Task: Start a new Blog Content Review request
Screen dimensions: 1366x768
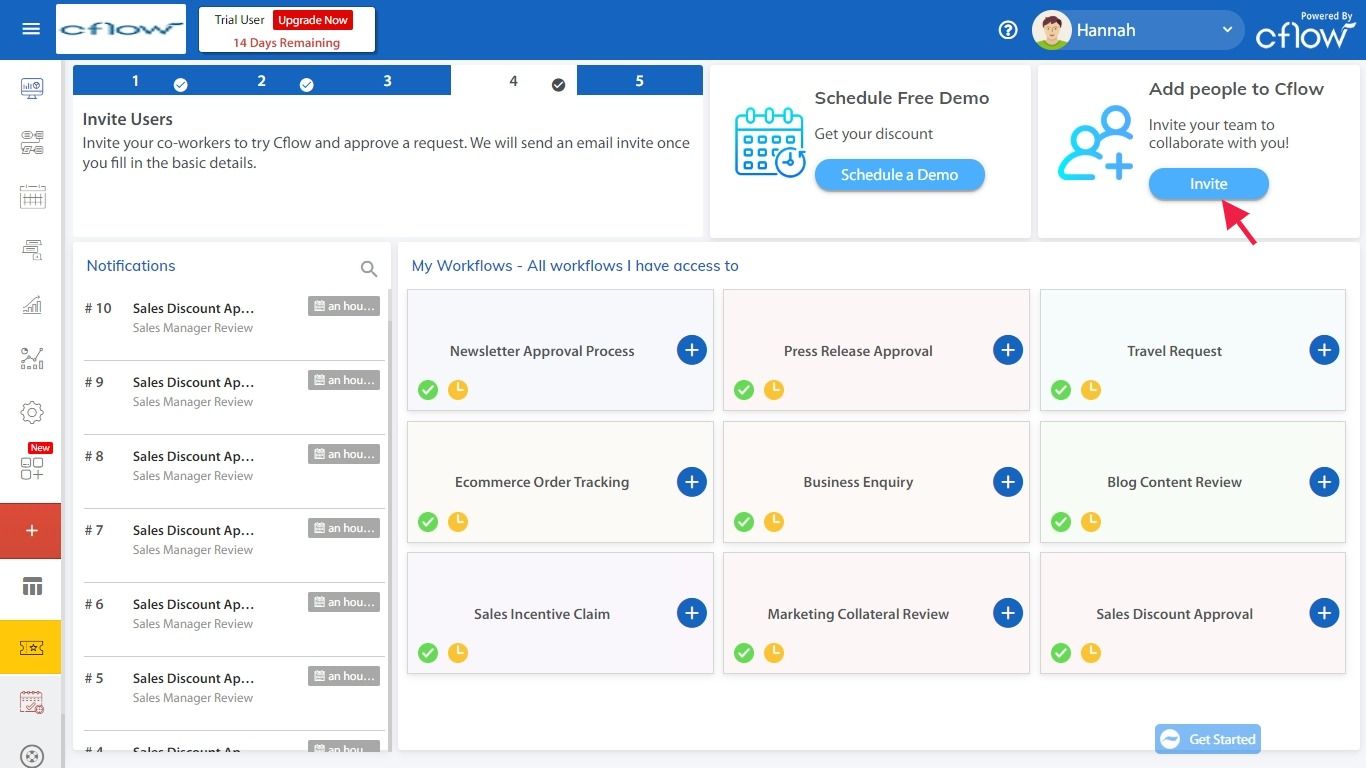Action: pos(1324,482)
